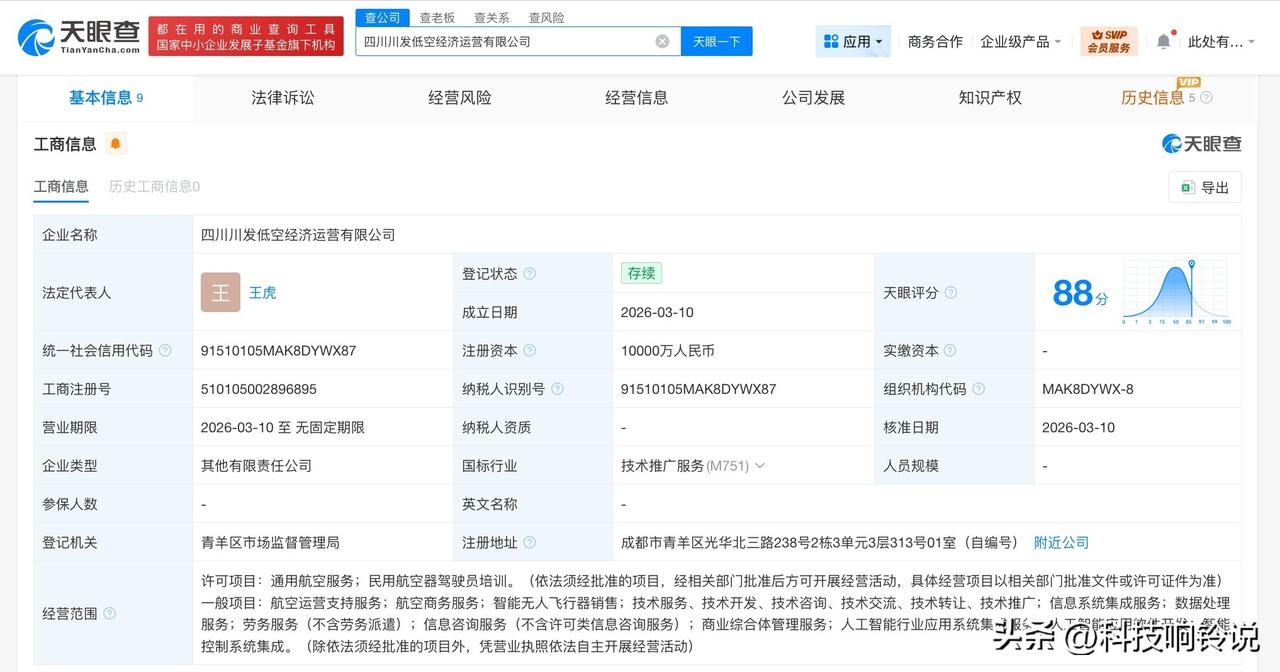The image size is (1280, 672).
Task: Switch to the 法律诉讼 tab
Action: [282, 97]
